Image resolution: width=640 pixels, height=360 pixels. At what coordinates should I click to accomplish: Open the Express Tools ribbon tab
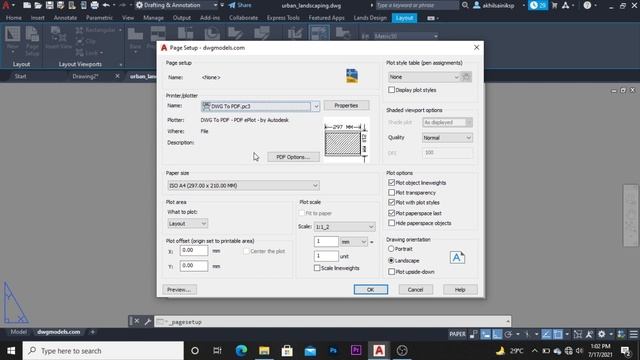tap(283, 18)
